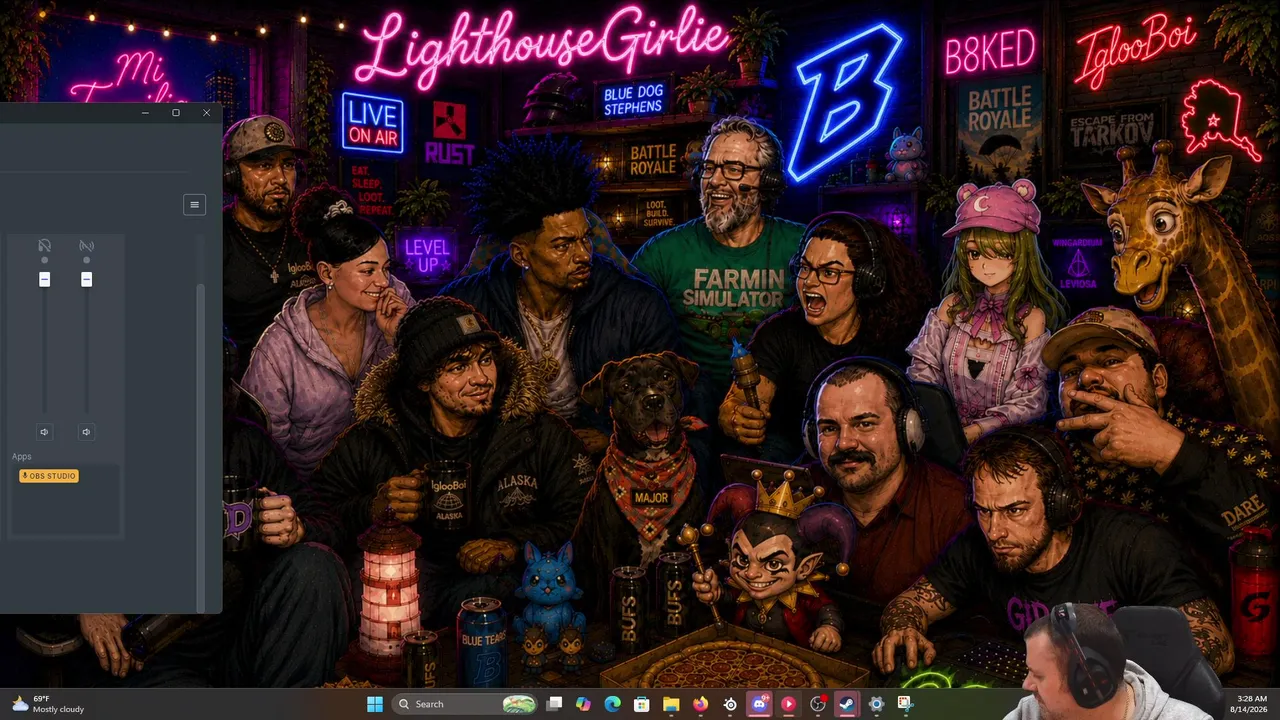Switch to Discord in the taskbar
This screenshot has width=1280, height=720.
tap(759, 704)
